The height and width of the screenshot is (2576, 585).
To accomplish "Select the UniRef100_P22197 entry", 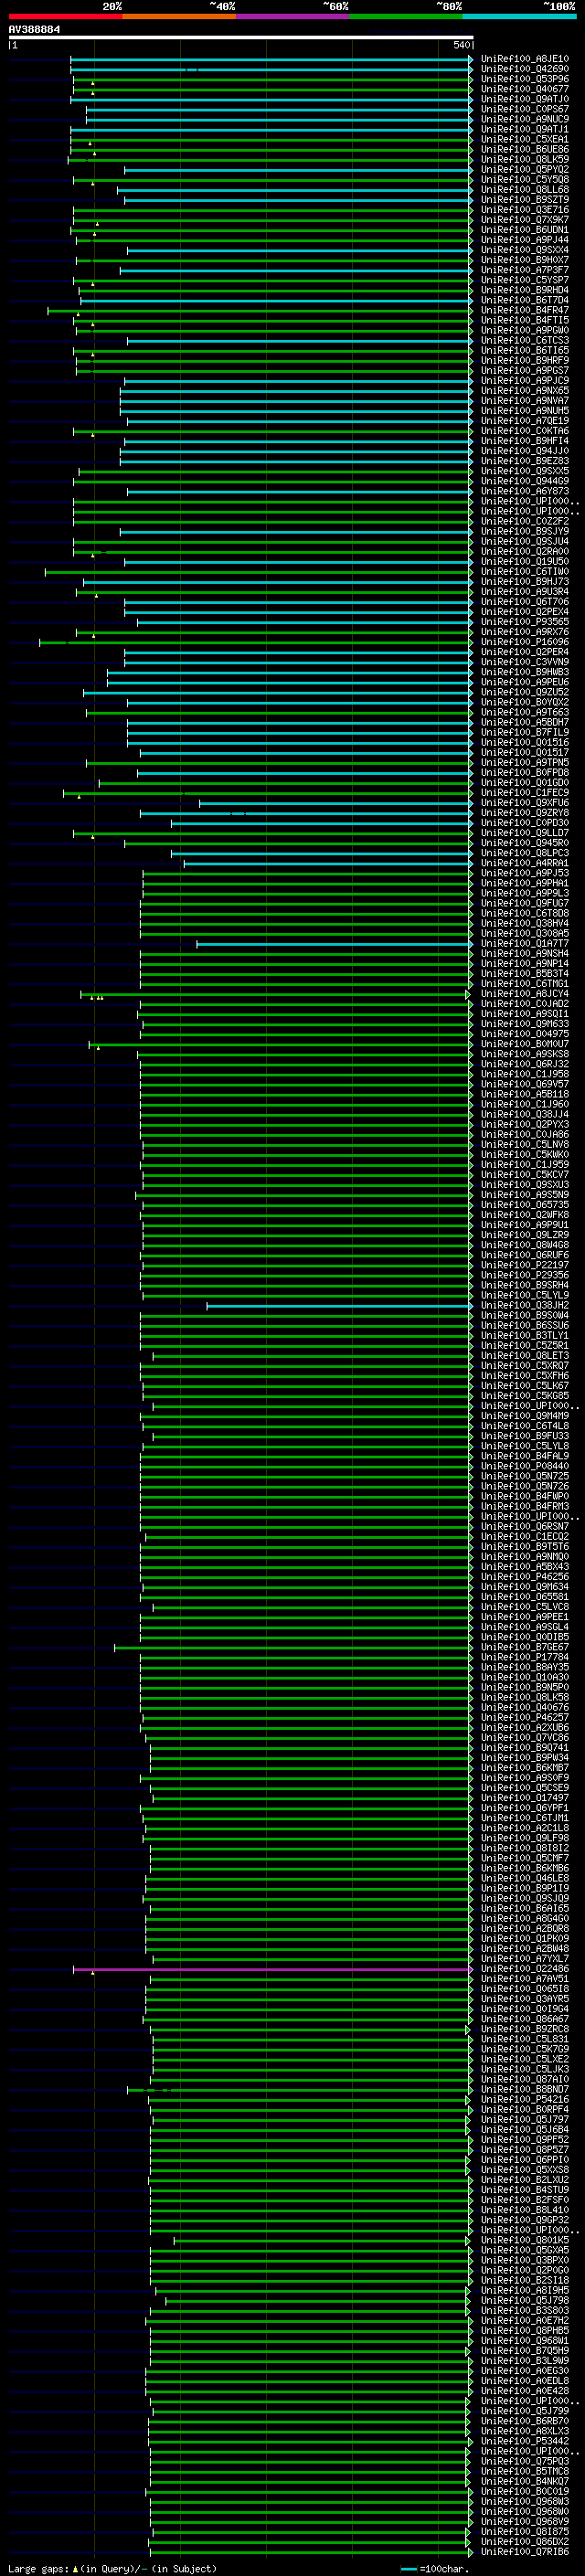I will [525, 1265].
